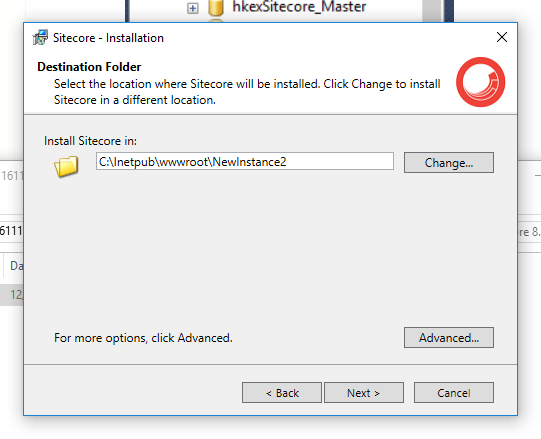Image resolution: width=541 pixels, height=439 pixels.
Task: Click the Sitecore installer icon in title bar
Action: click(x=40, y=37)
